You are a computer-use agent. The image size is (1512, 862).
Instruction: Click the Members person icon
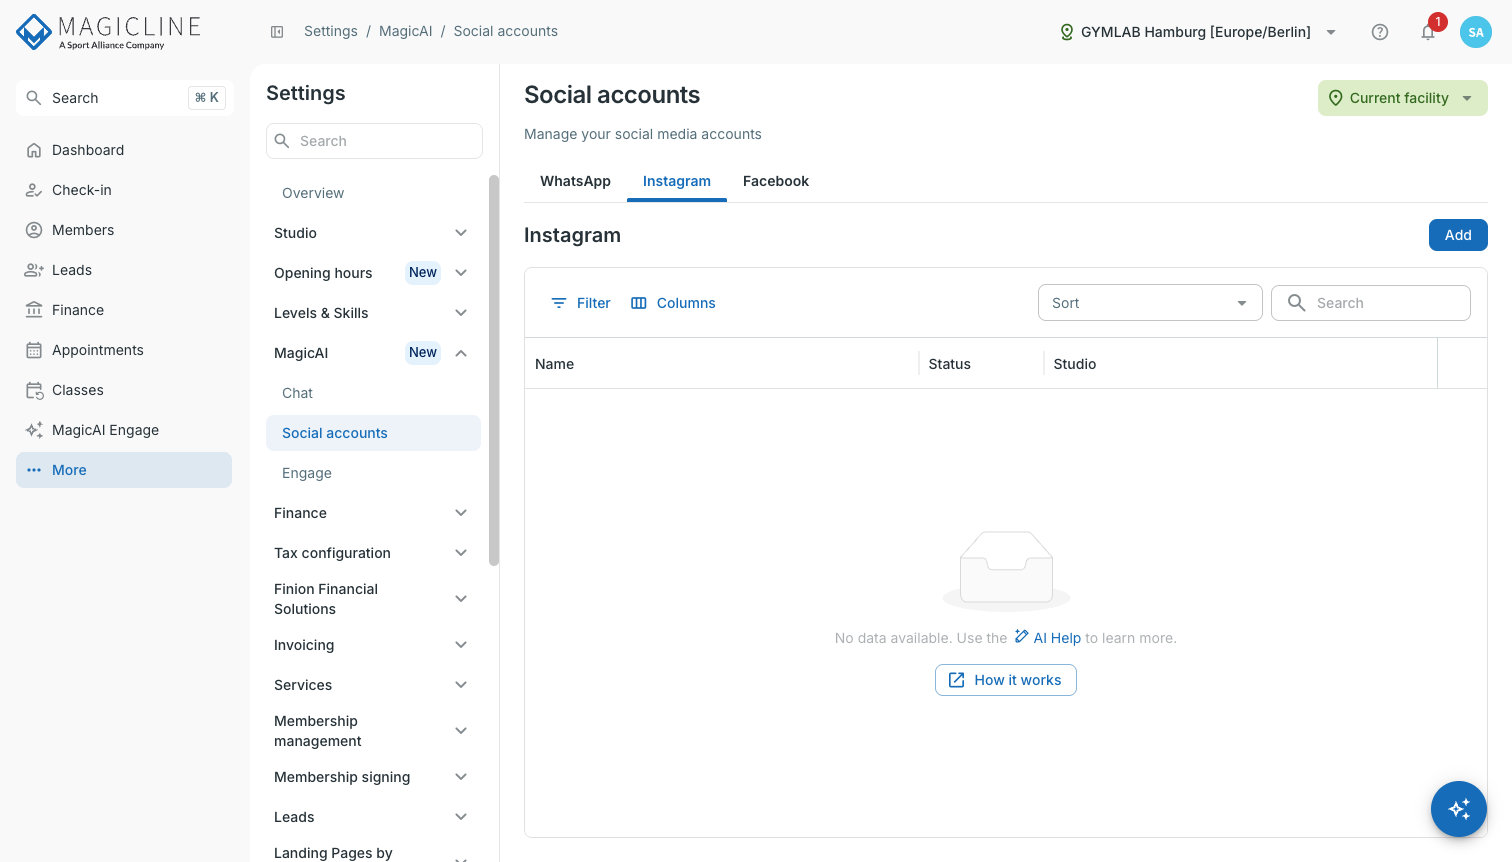[x=34, y=230]
